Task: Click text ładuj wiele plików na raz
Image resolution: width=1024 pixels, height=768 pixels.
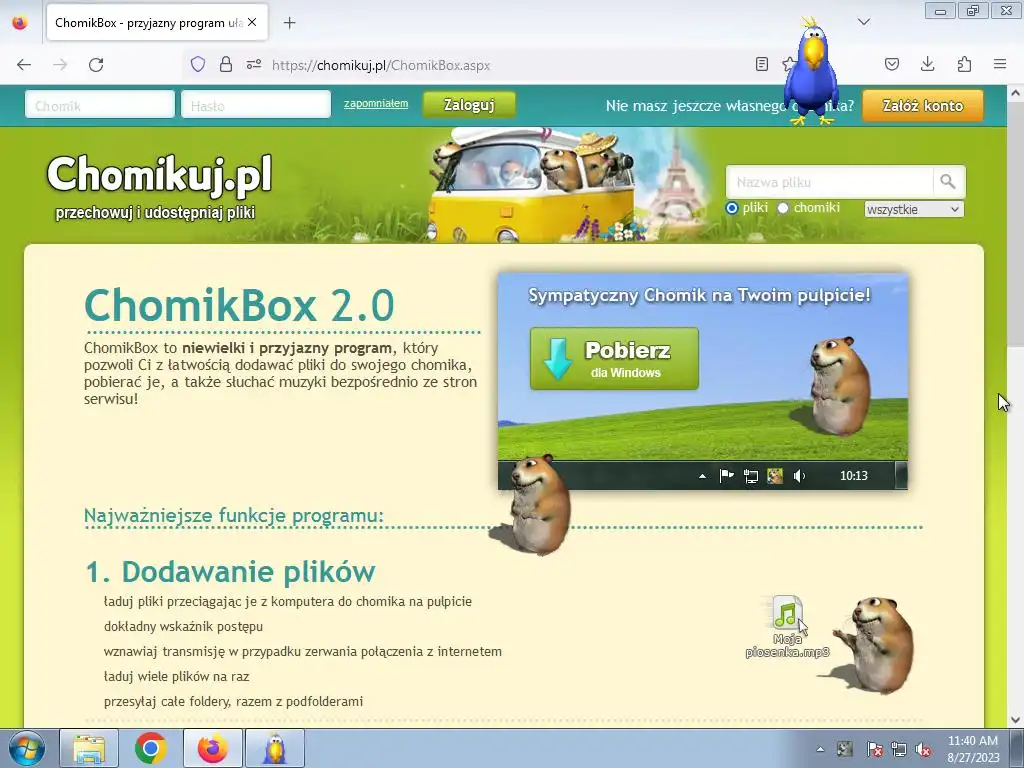Action: coord(176,677)
